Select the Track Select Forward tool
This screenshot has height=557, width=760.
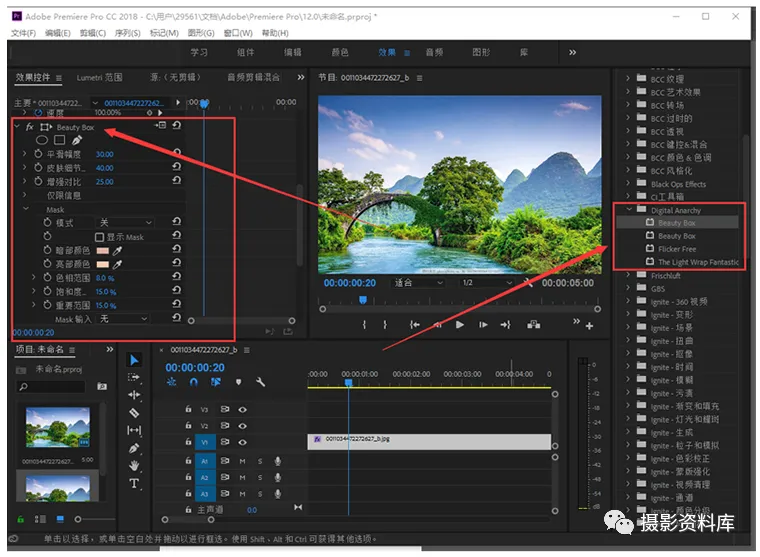point(133,377)
